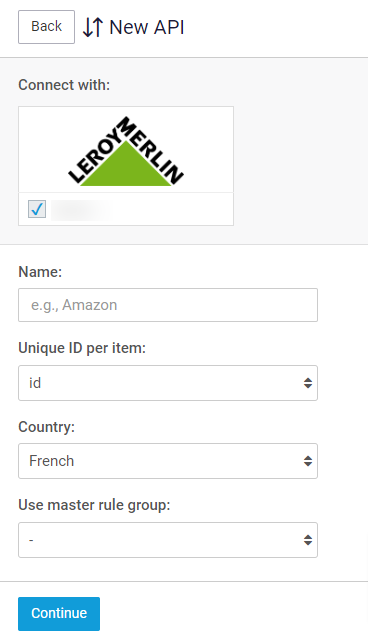Submit the form with Continue
This screenshot has height=641, width=368.
[x=59, y=614]
